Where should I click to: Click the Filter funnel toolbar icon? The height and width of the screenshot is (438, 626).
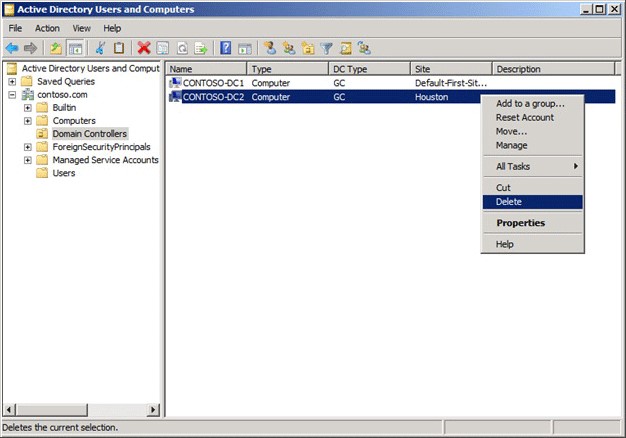(x=327, y=47)
